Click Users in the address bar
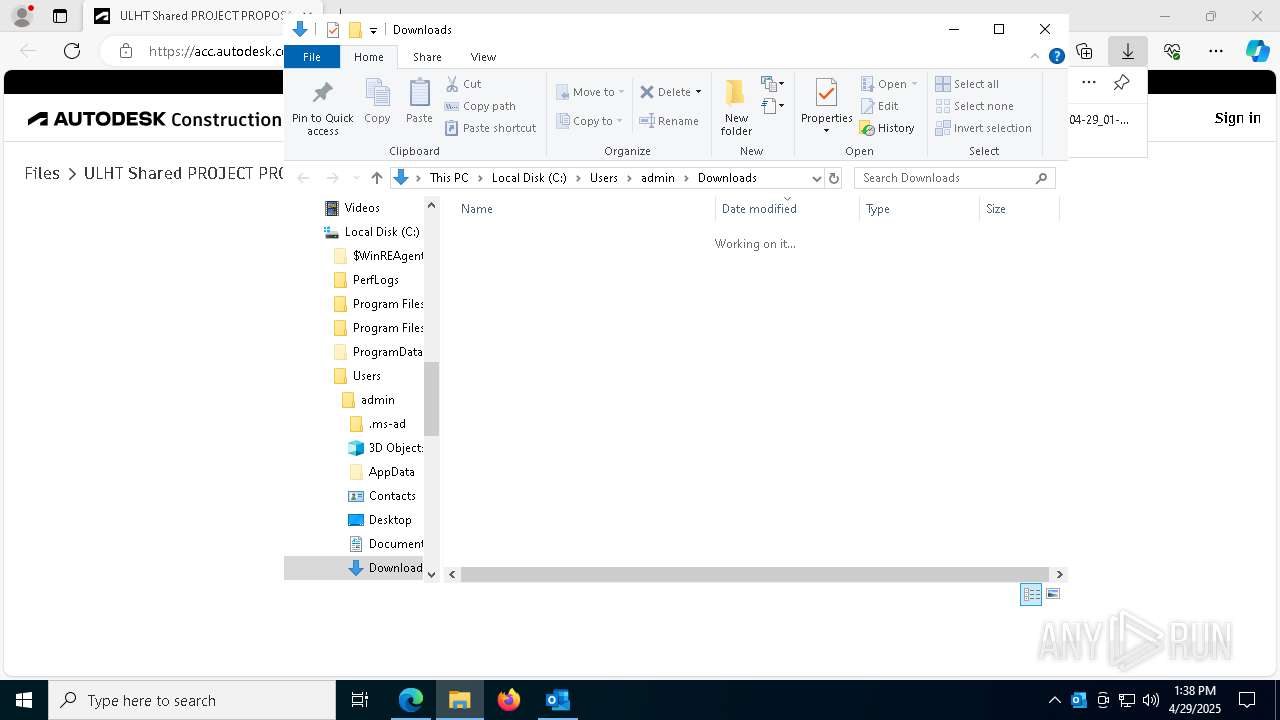This screenshot has width=1280, height=720. coord(604,178)
